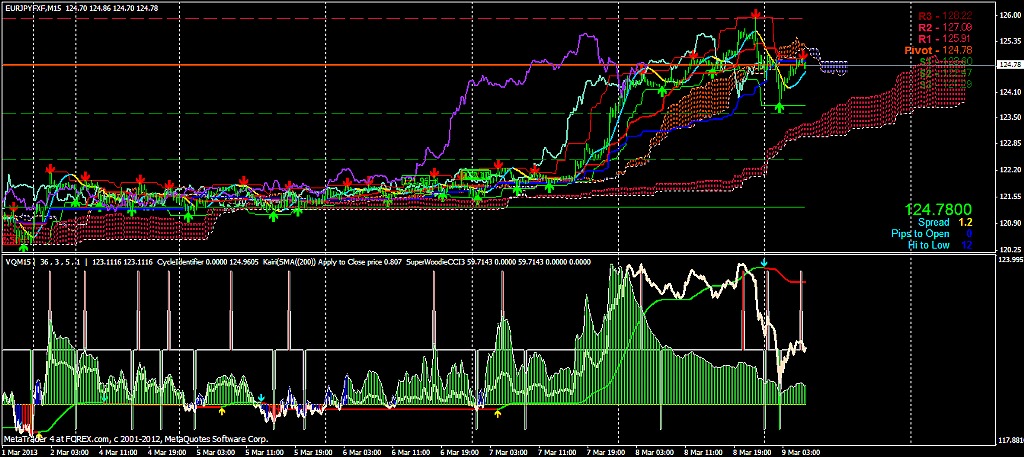The image size is (1024, 457).
Task: Select the horizontal orange pivot line
Action: tap(300, 65)
